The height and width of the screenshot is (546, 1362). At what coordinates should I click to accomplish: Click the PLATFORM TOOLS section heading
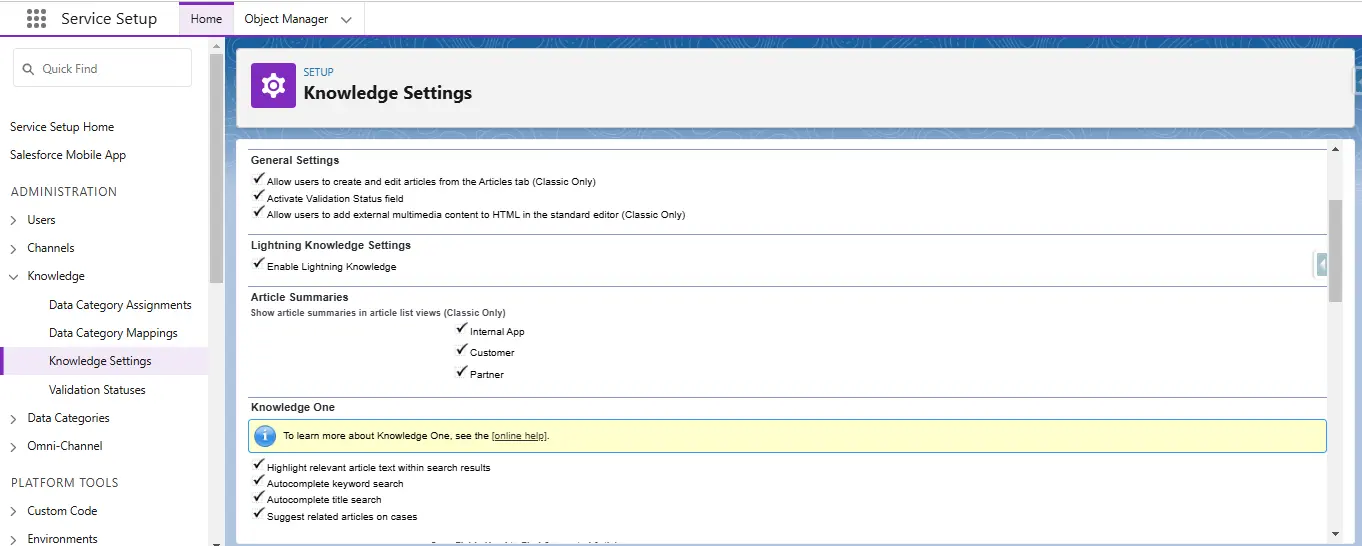[65, 483]
